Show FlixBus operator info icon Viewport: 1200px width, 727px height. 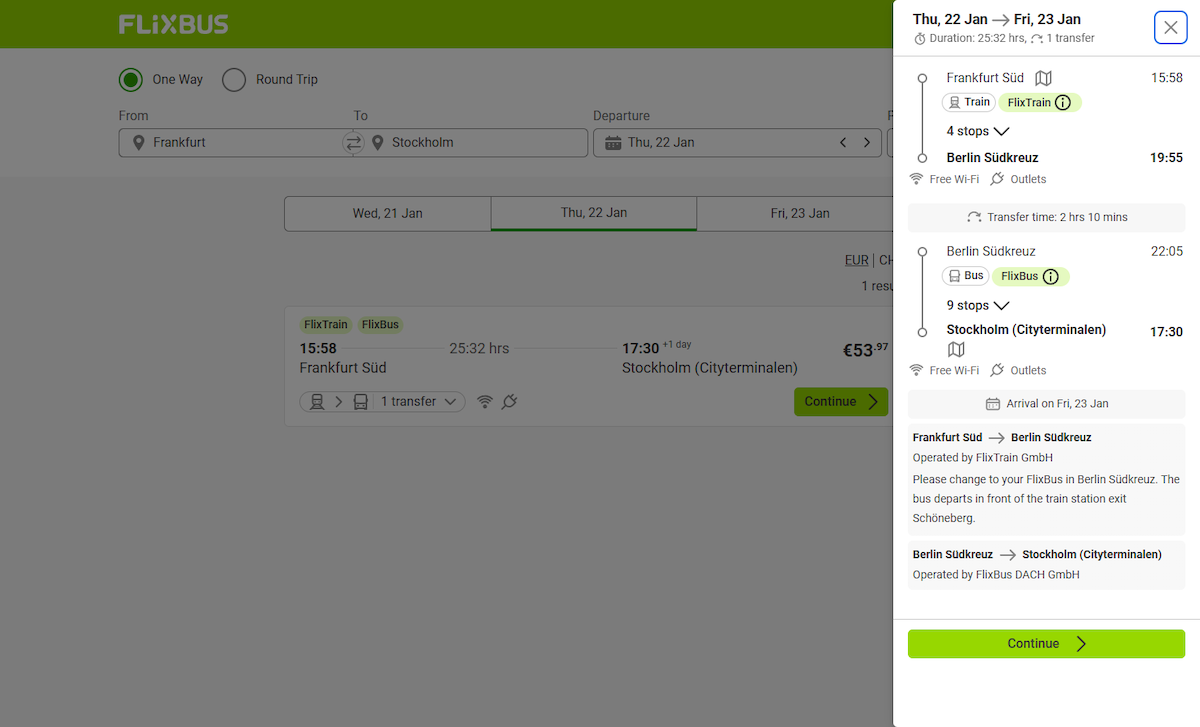1050,276
